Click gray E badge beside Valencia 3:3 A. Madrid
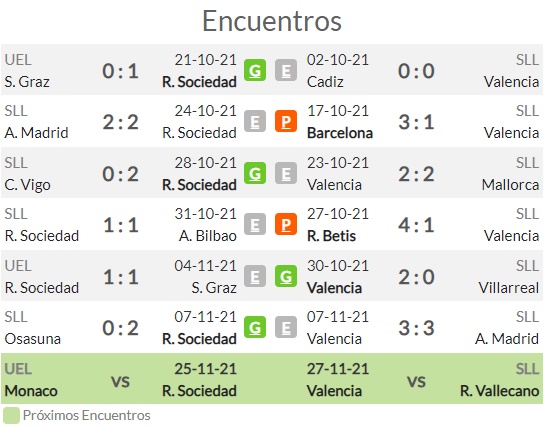This screenshot has width=545, height=428. [x=286, y=327]
